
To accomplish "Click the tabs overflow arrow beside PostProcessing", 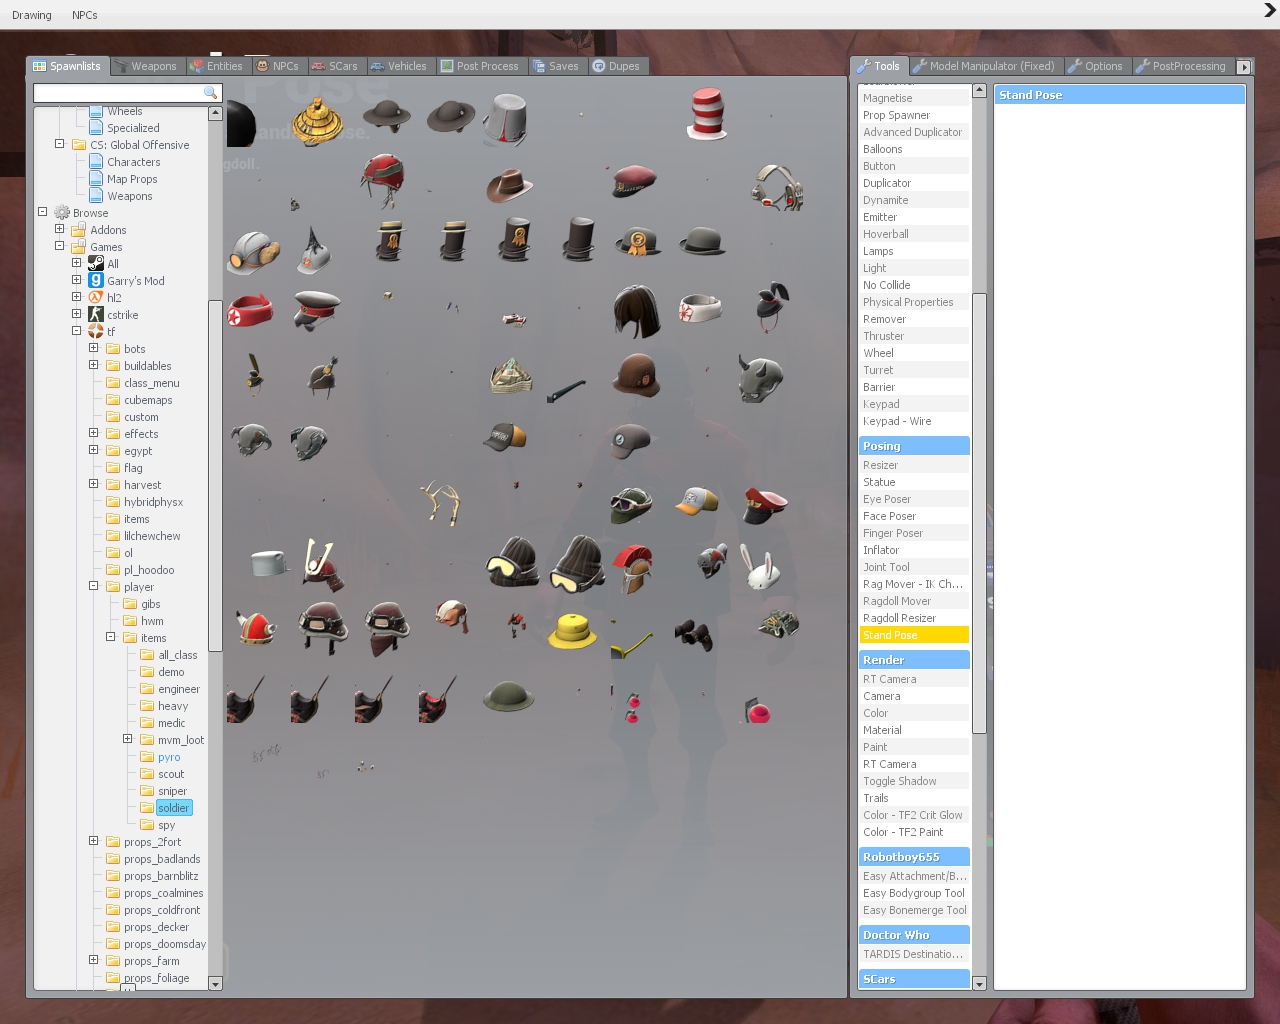I will pos(1244,67).
